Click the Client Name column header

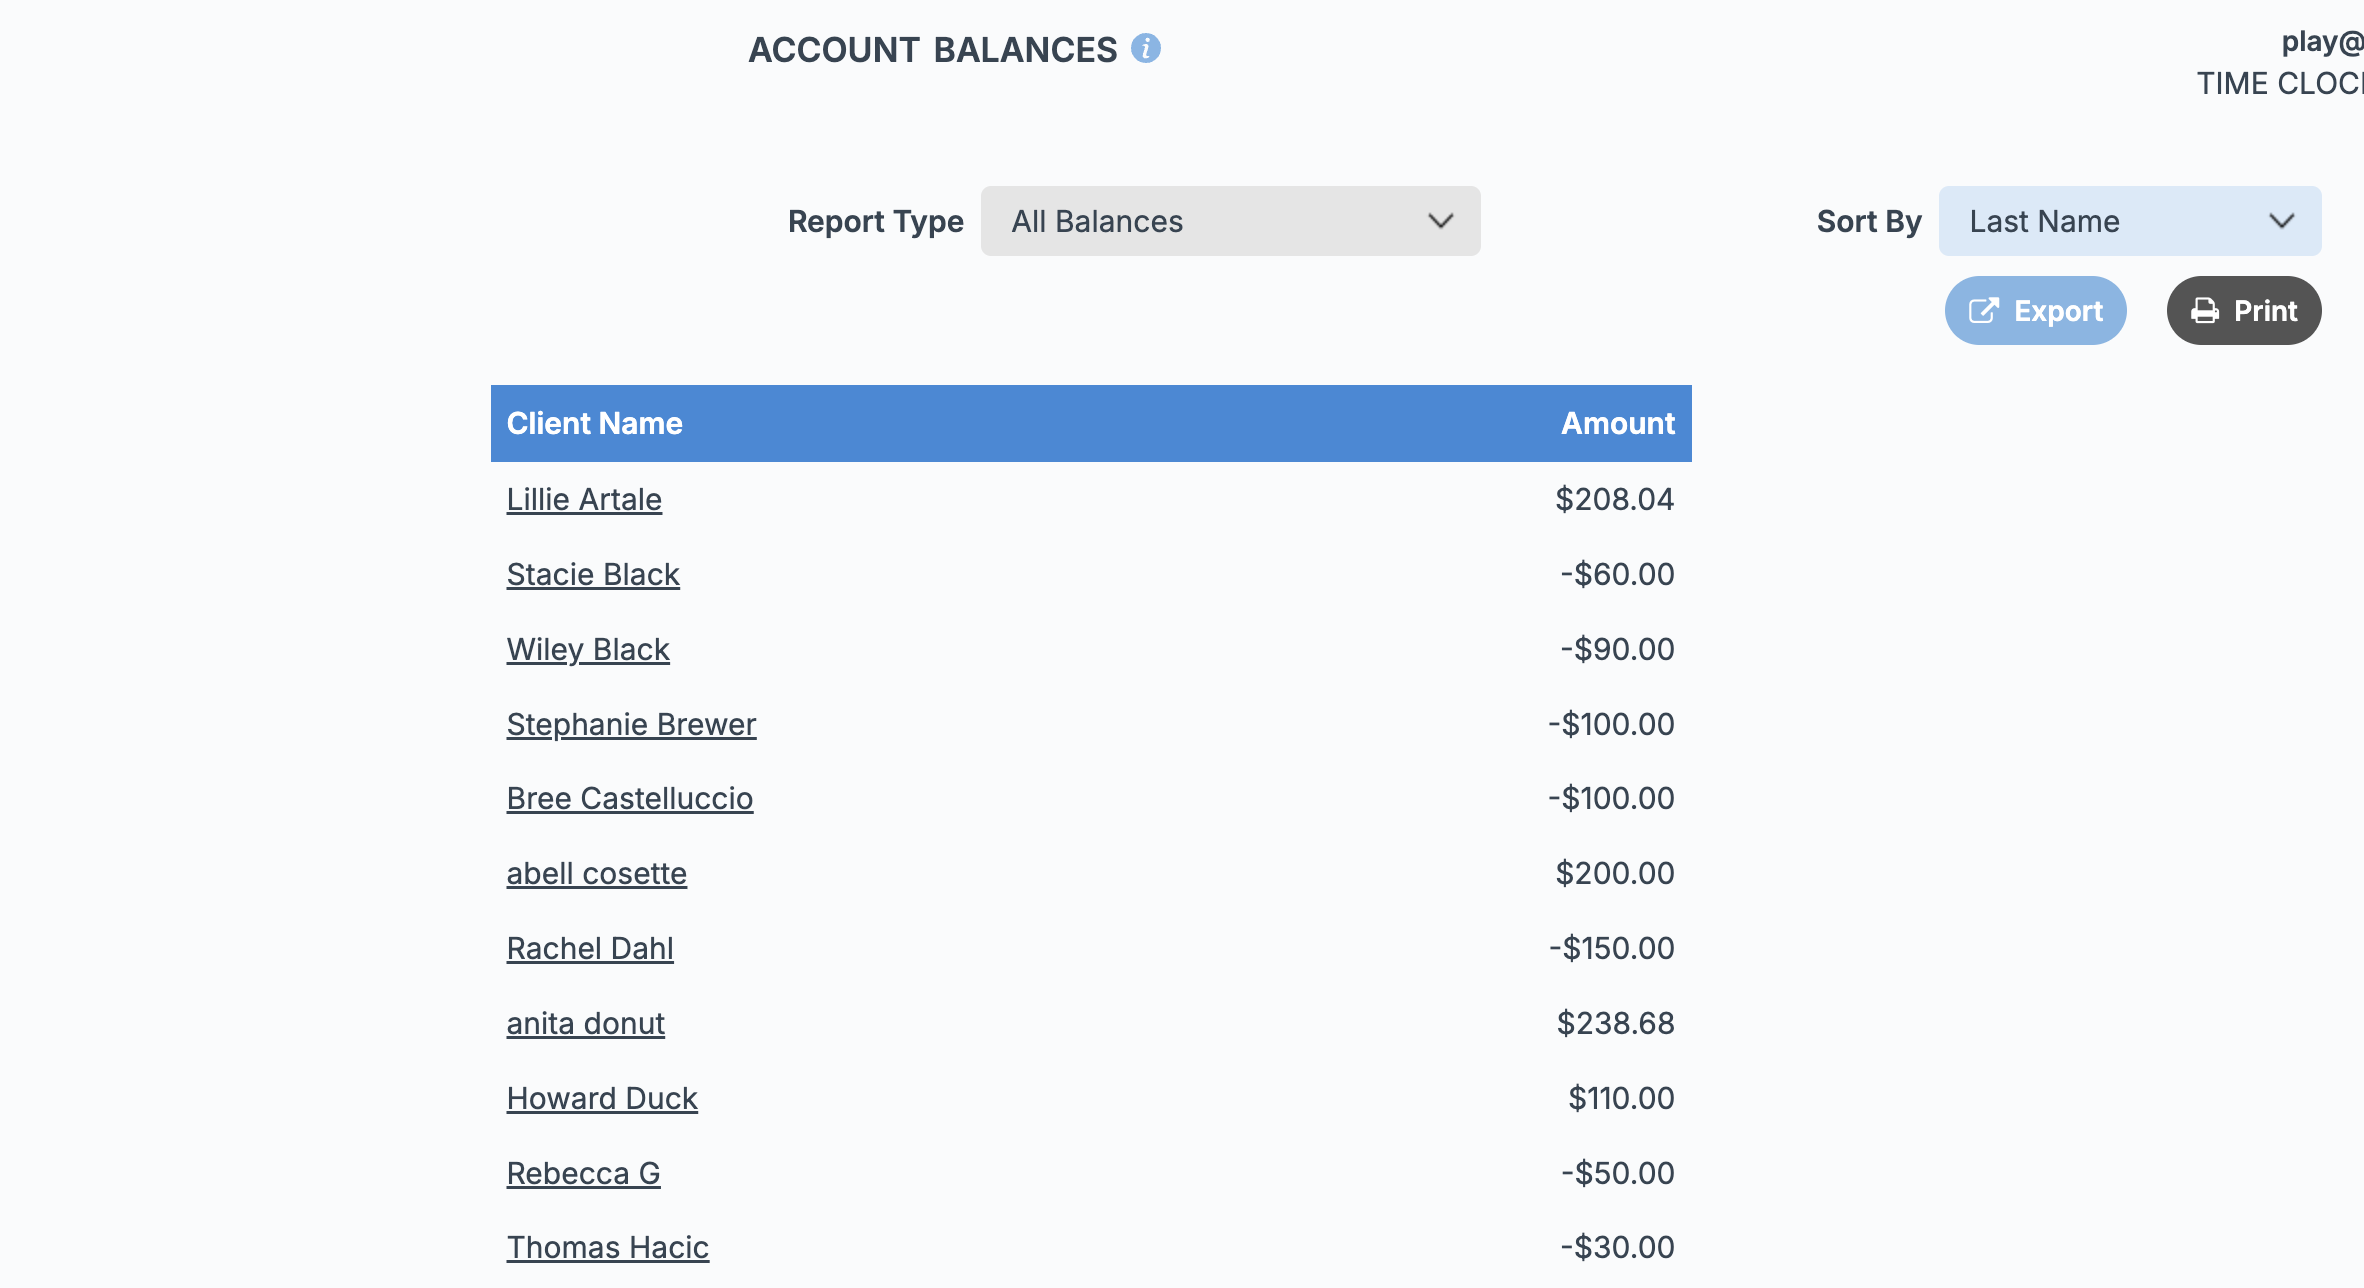[594, 423]
